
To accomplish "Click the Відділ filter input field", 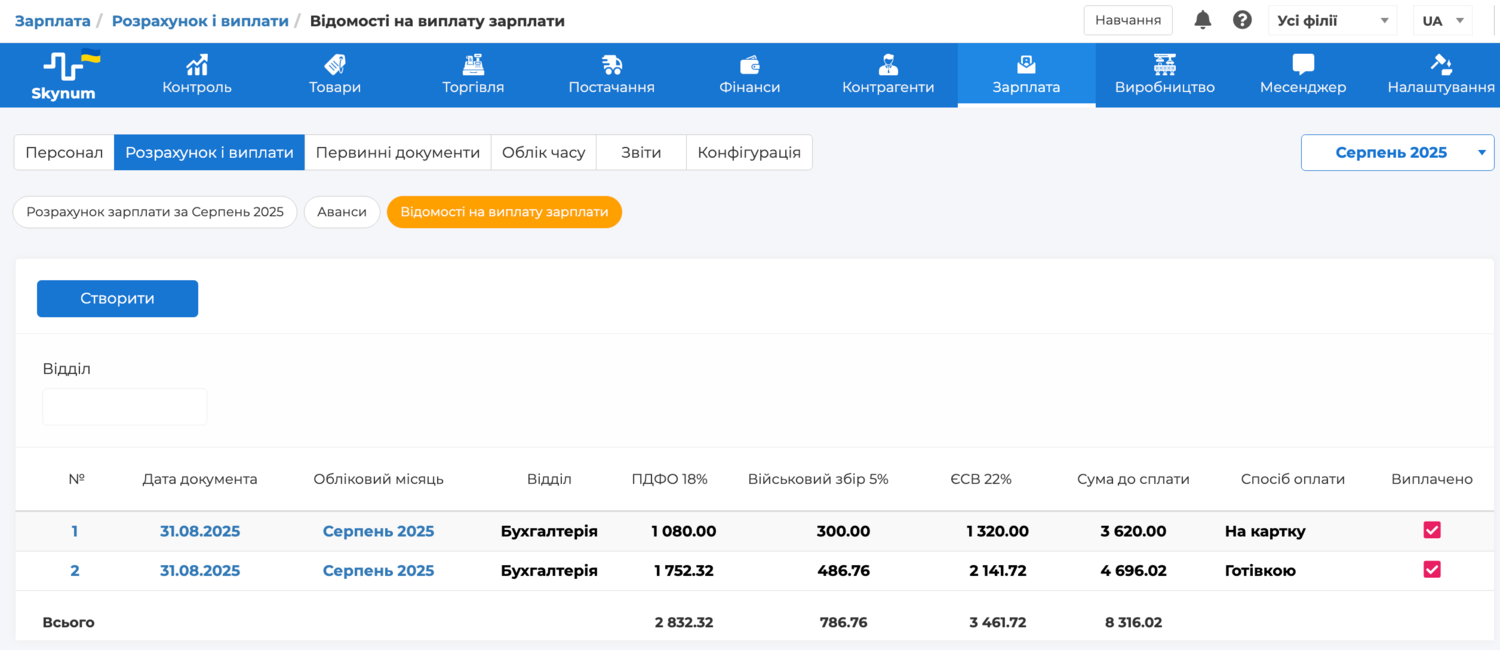I will pos(125,407).
